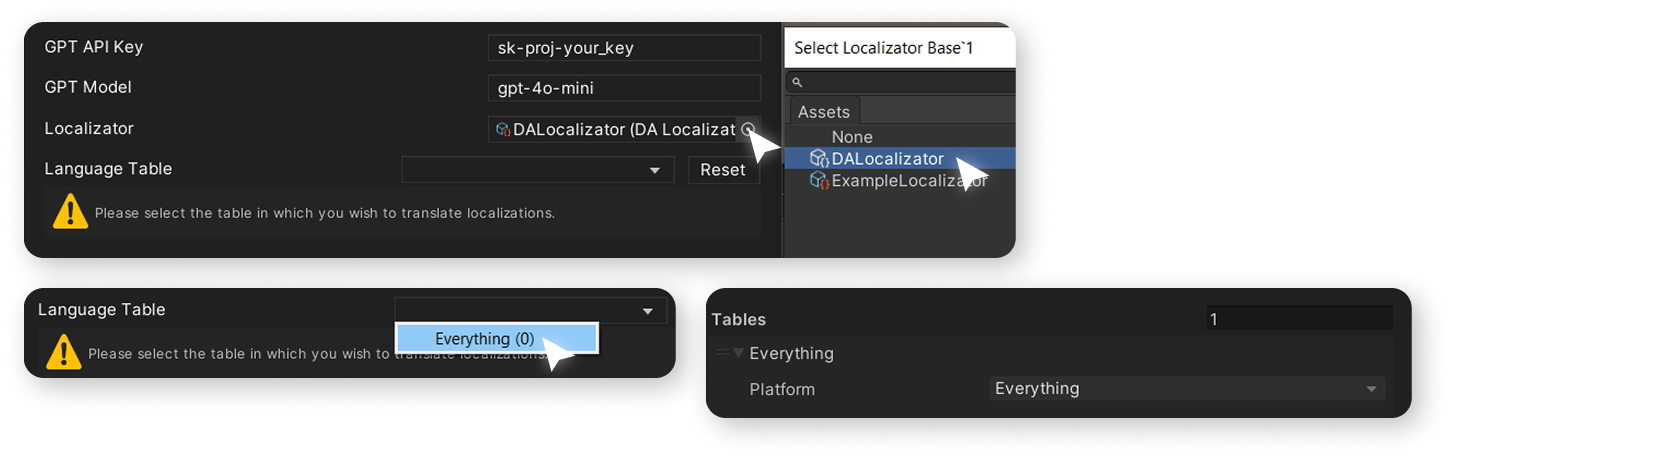Click the ExampleLocalizator prefab icon
1653x456 pixels.
(x=818, y=181)
